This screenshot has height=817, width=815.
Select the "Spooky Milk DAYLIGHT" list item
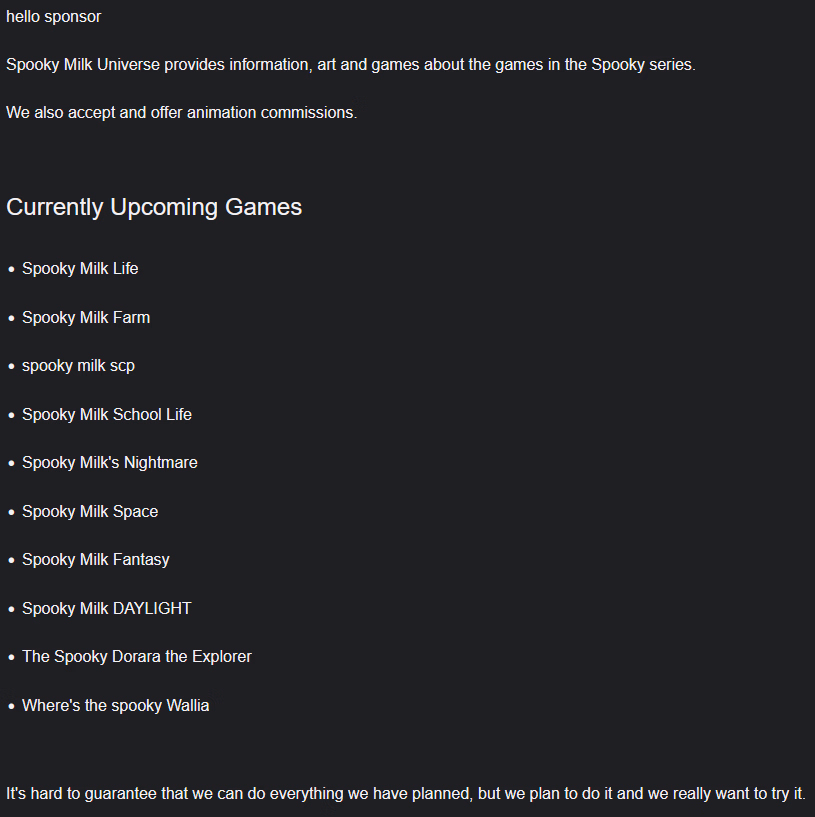[x=107, y=608]
